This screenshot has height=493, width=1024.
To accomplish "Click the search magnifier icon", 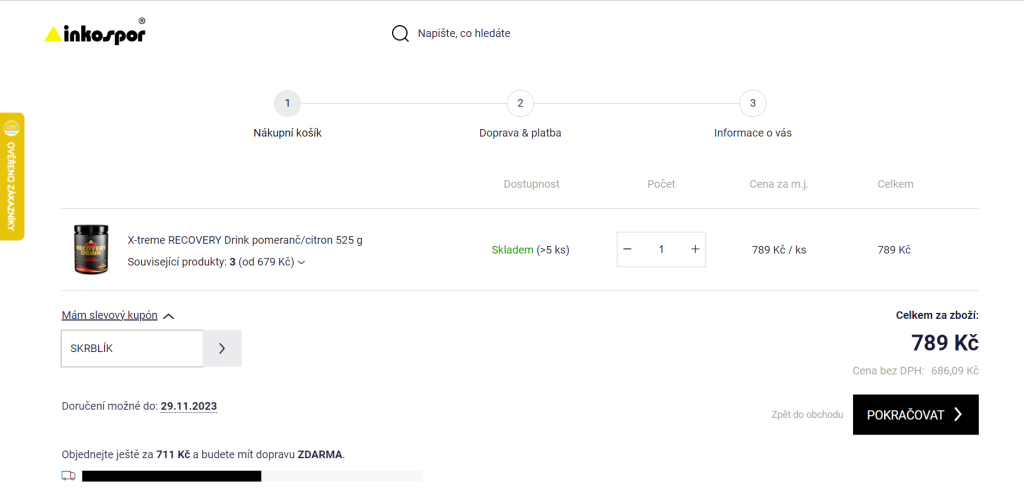I will click(400, 33).
